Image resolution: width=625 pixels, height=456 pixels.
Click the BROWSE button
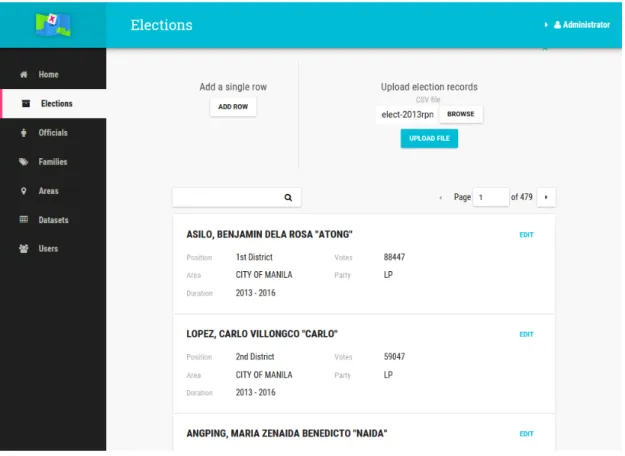coord(461,114)
